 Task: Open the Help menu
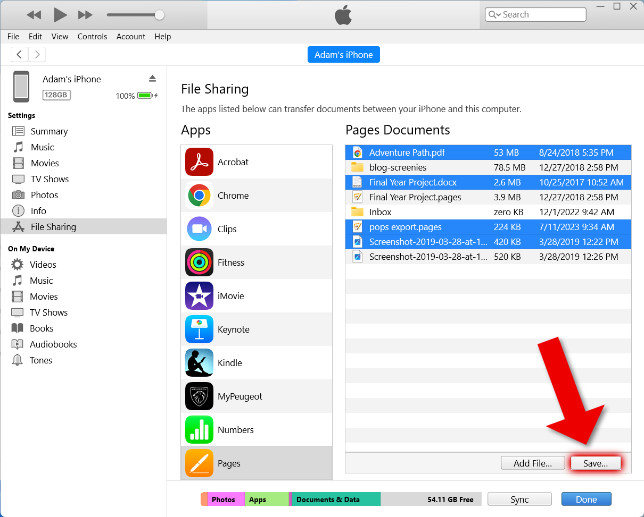(x=163, y=37)
